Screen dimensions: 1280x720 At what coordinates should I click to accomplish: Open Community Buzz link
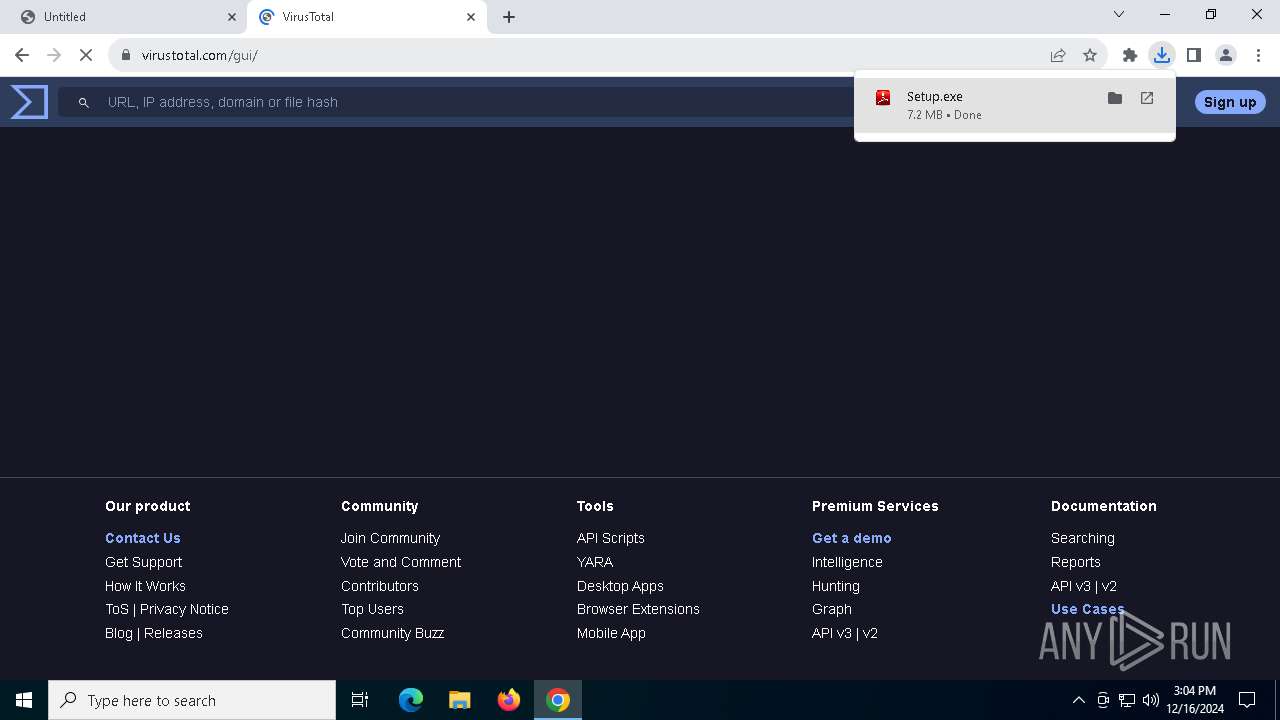click(x=392, y=633)
